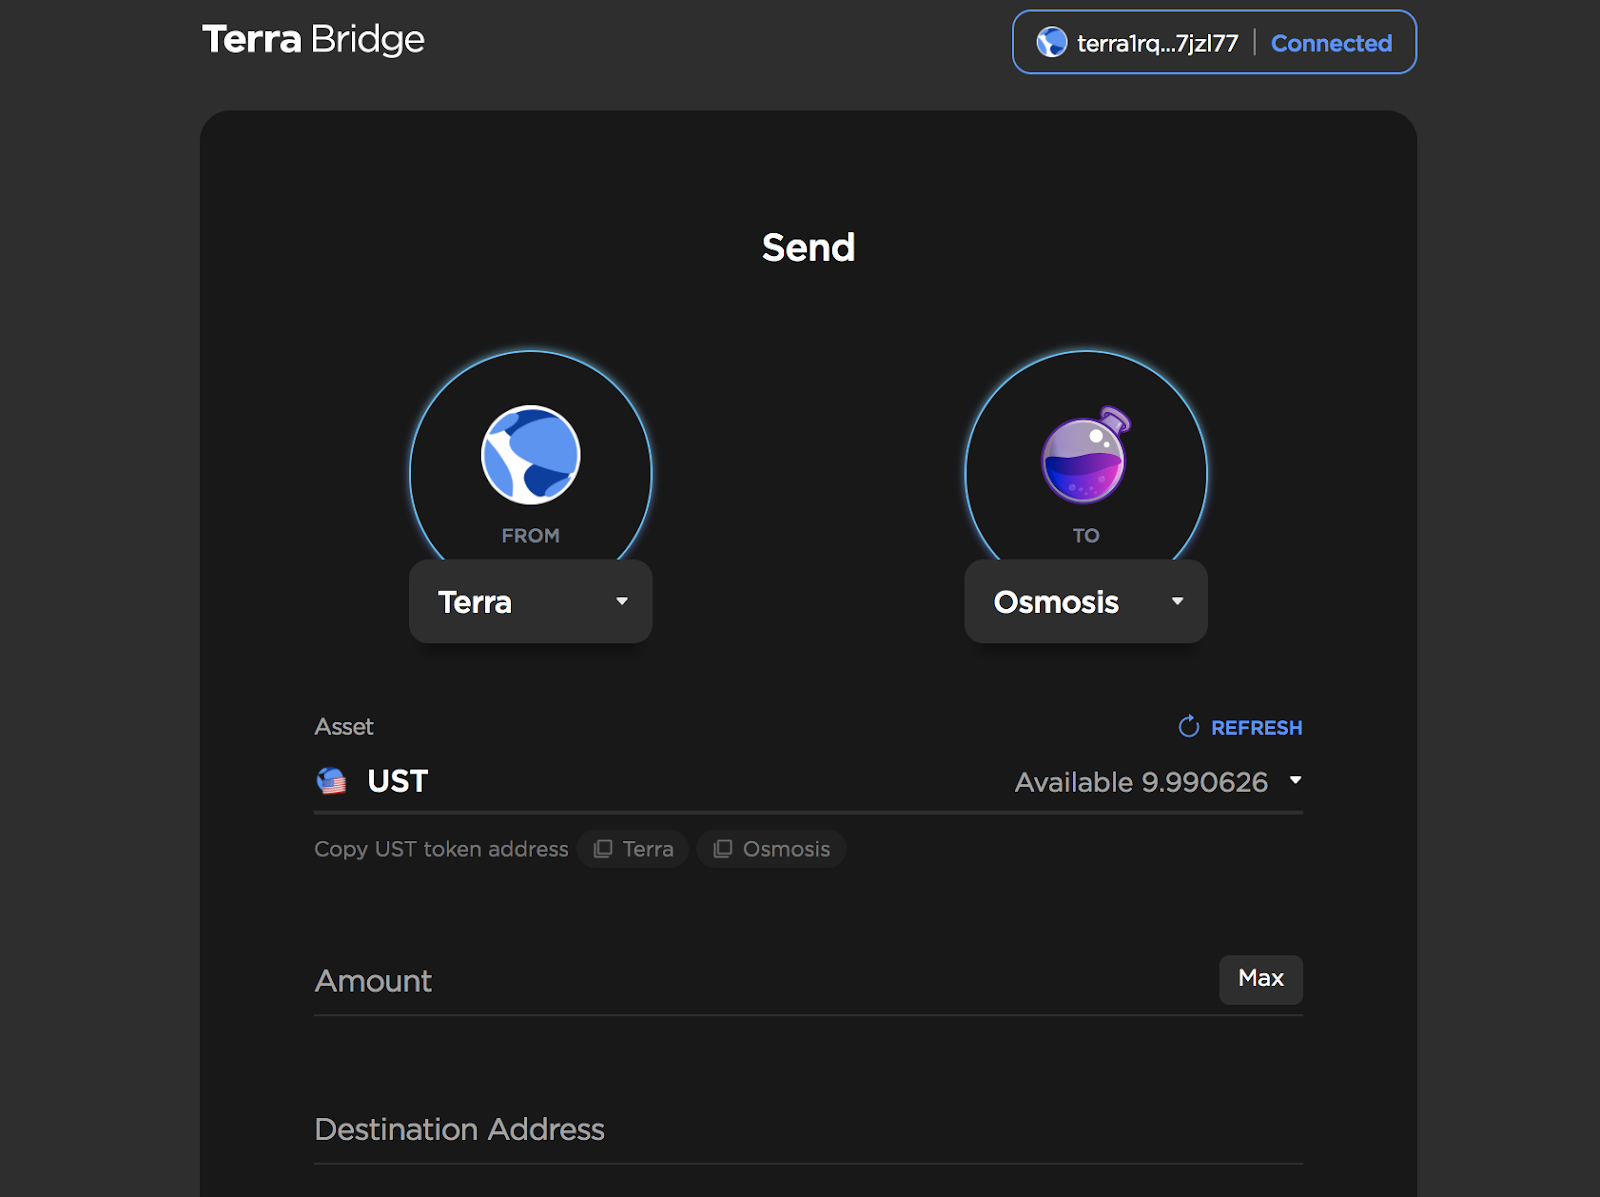Open the Osmosis destination chain dropdown
This screenshot has width=1600, height=1197.
point(1086,601)
